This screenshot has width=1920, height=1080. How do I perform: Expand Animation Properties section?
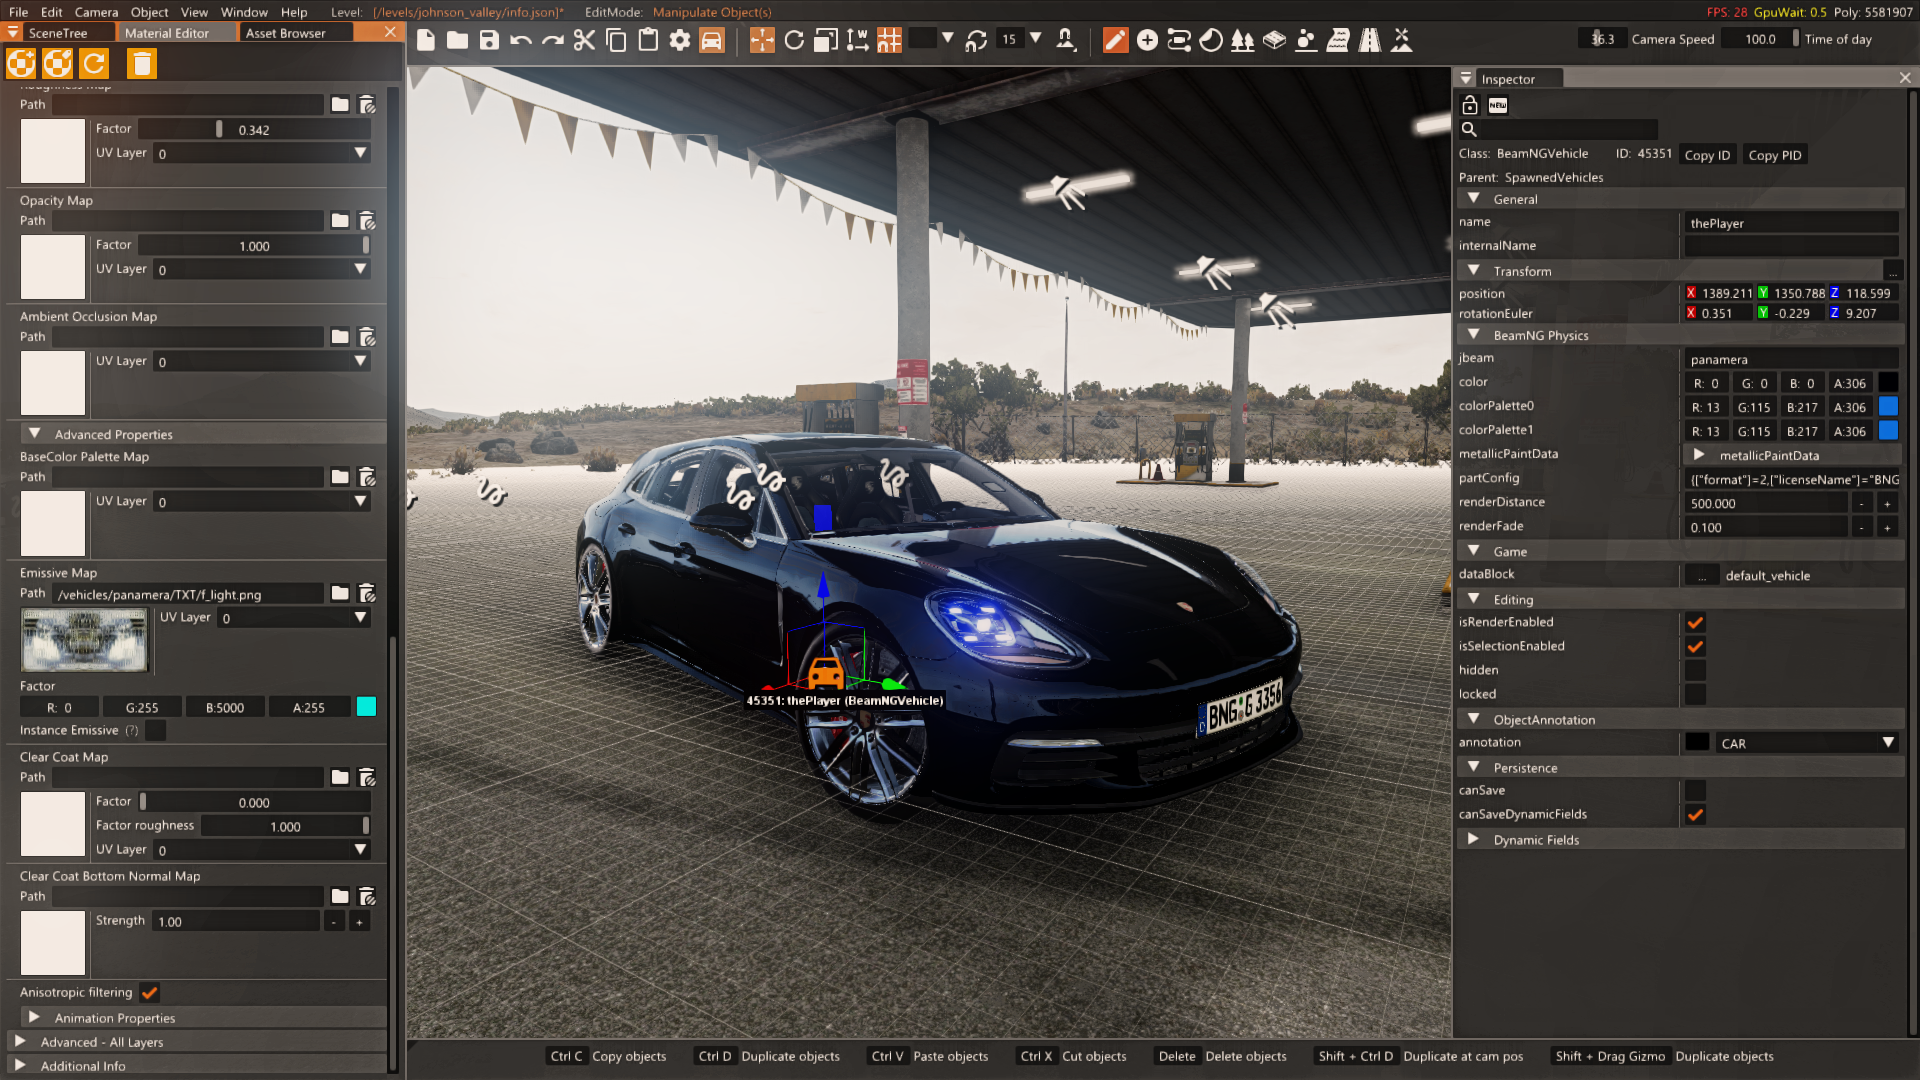point(203,1018)
